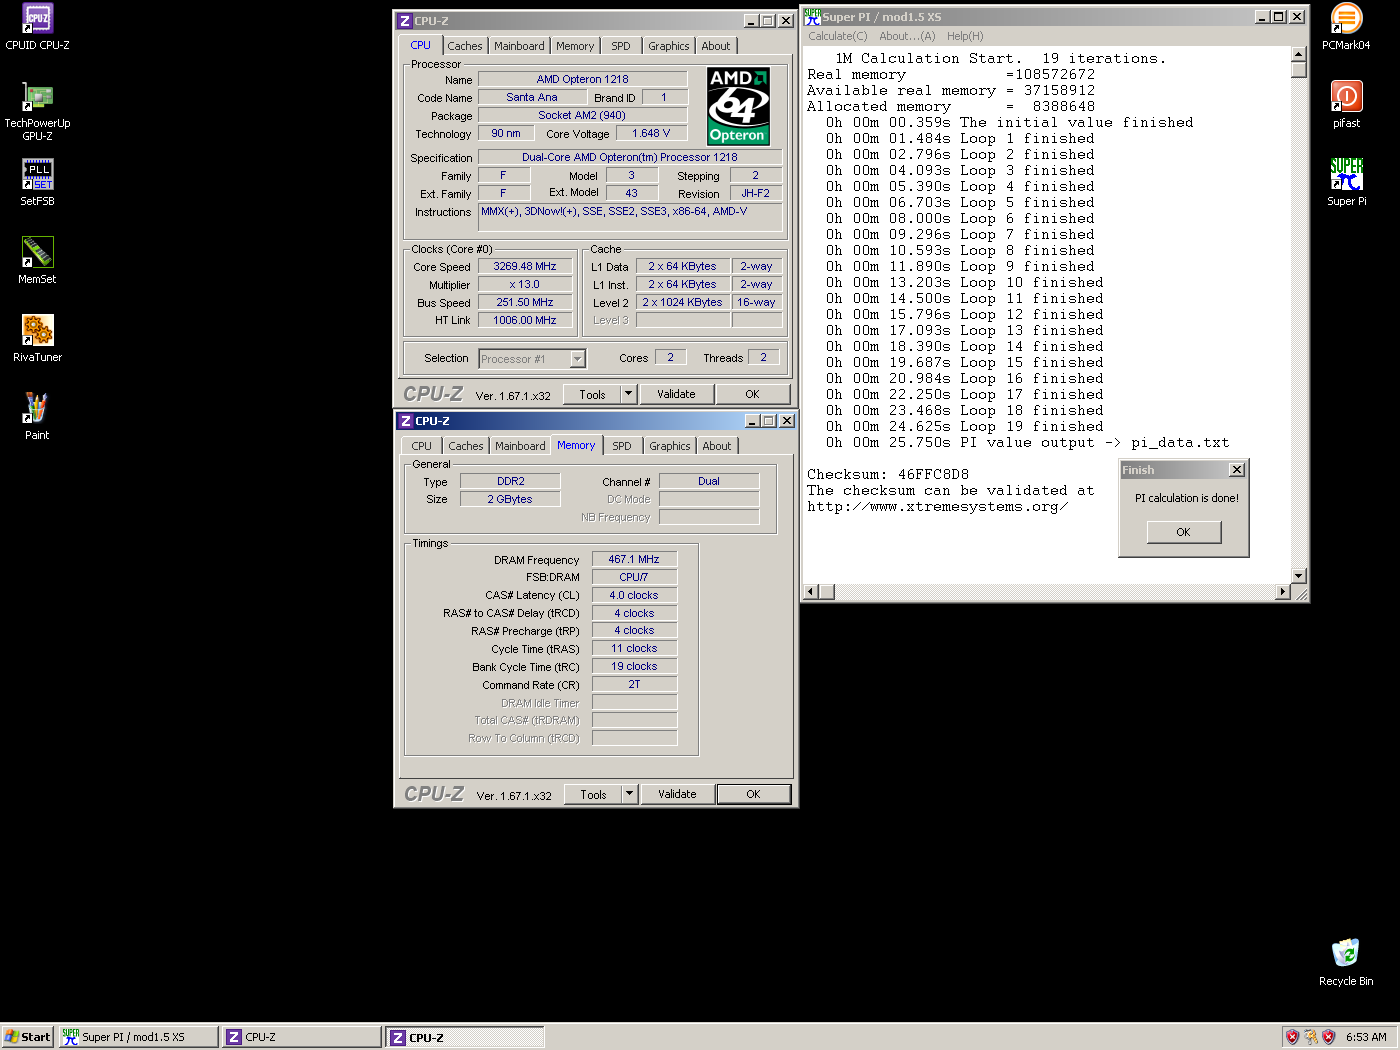Viewport: 1400px width, 1050px height.
Task: Switch to Mainboard tab in lower CPU-Z window
Action: pos(520,446)
